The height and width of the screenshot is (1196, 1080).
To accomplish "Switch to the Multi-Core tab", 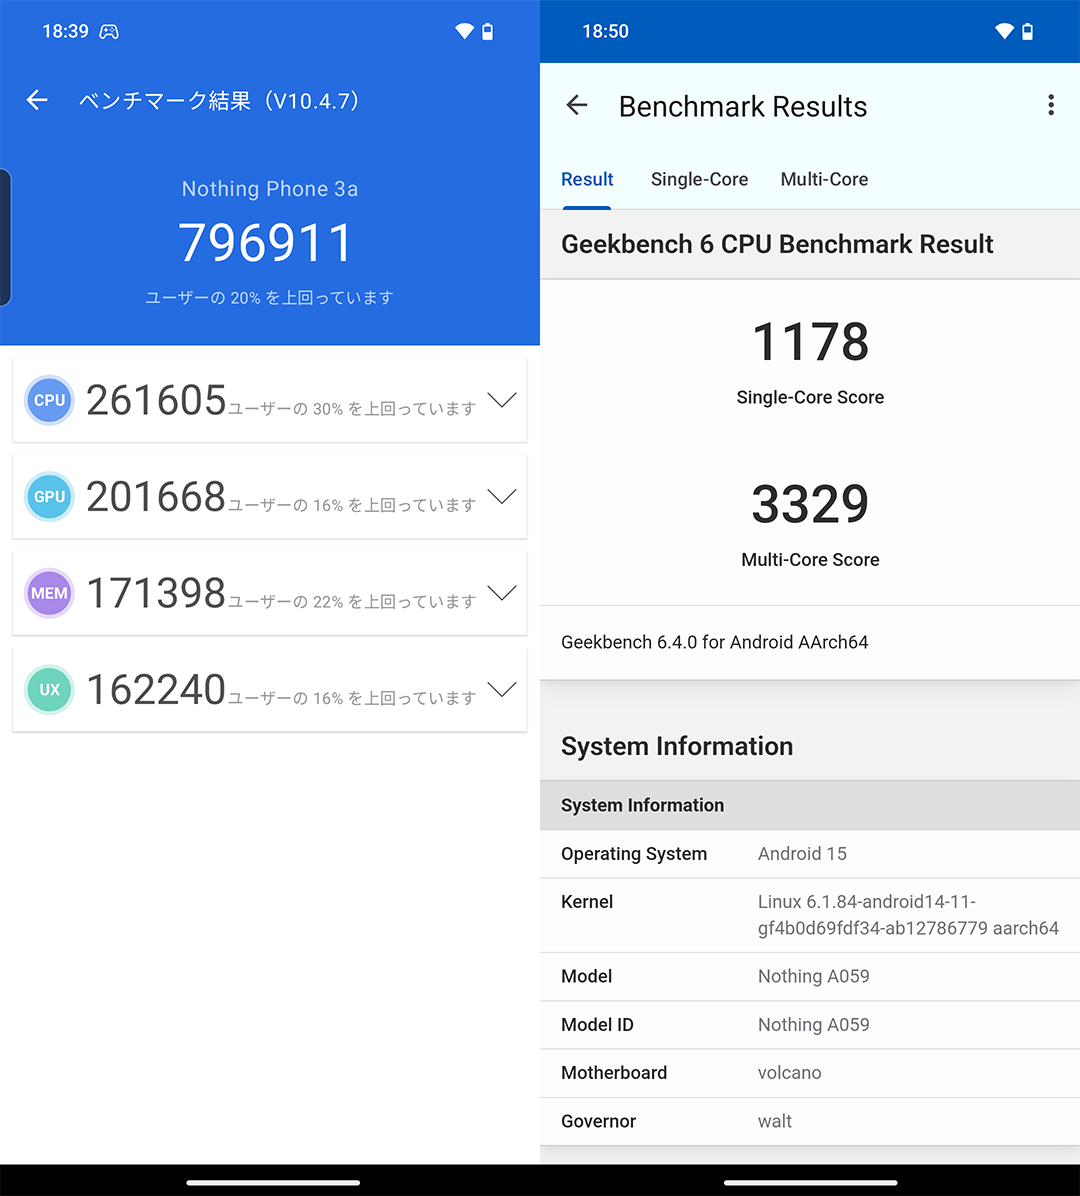I will (x=824, y=179).
